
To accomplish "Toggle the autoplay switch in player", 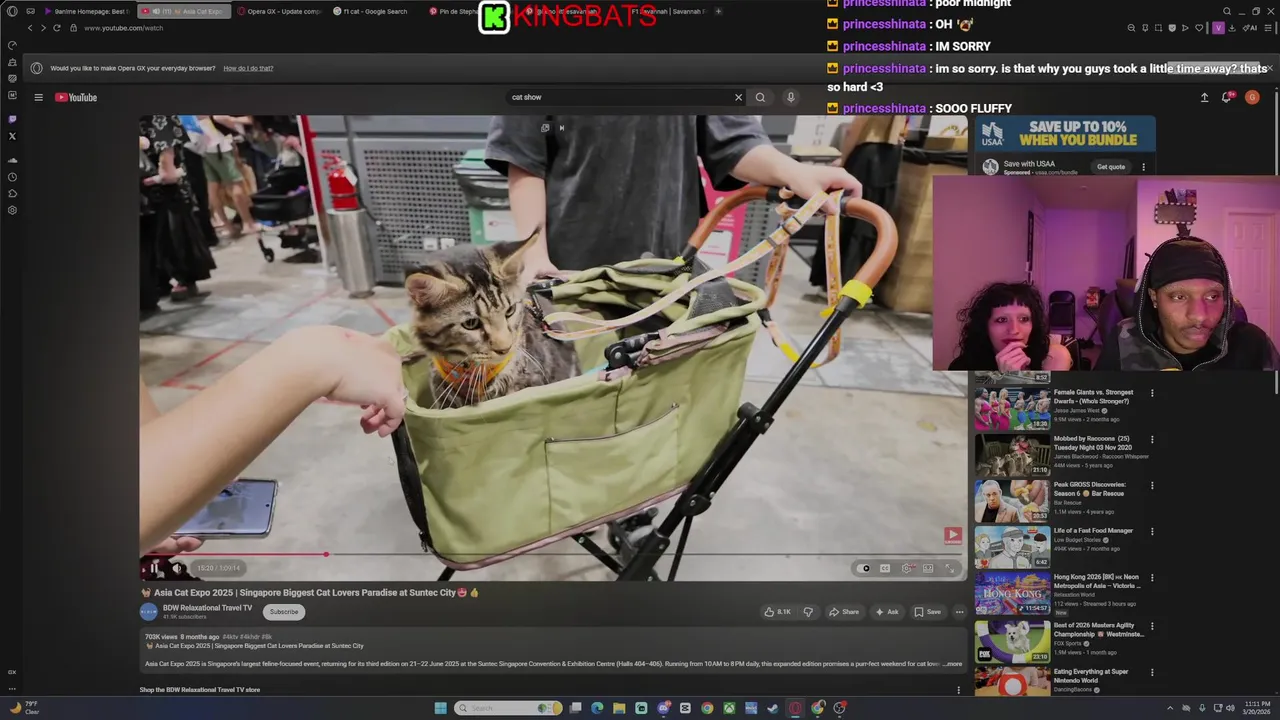I will pyautogui.click(x=865, y=568).
